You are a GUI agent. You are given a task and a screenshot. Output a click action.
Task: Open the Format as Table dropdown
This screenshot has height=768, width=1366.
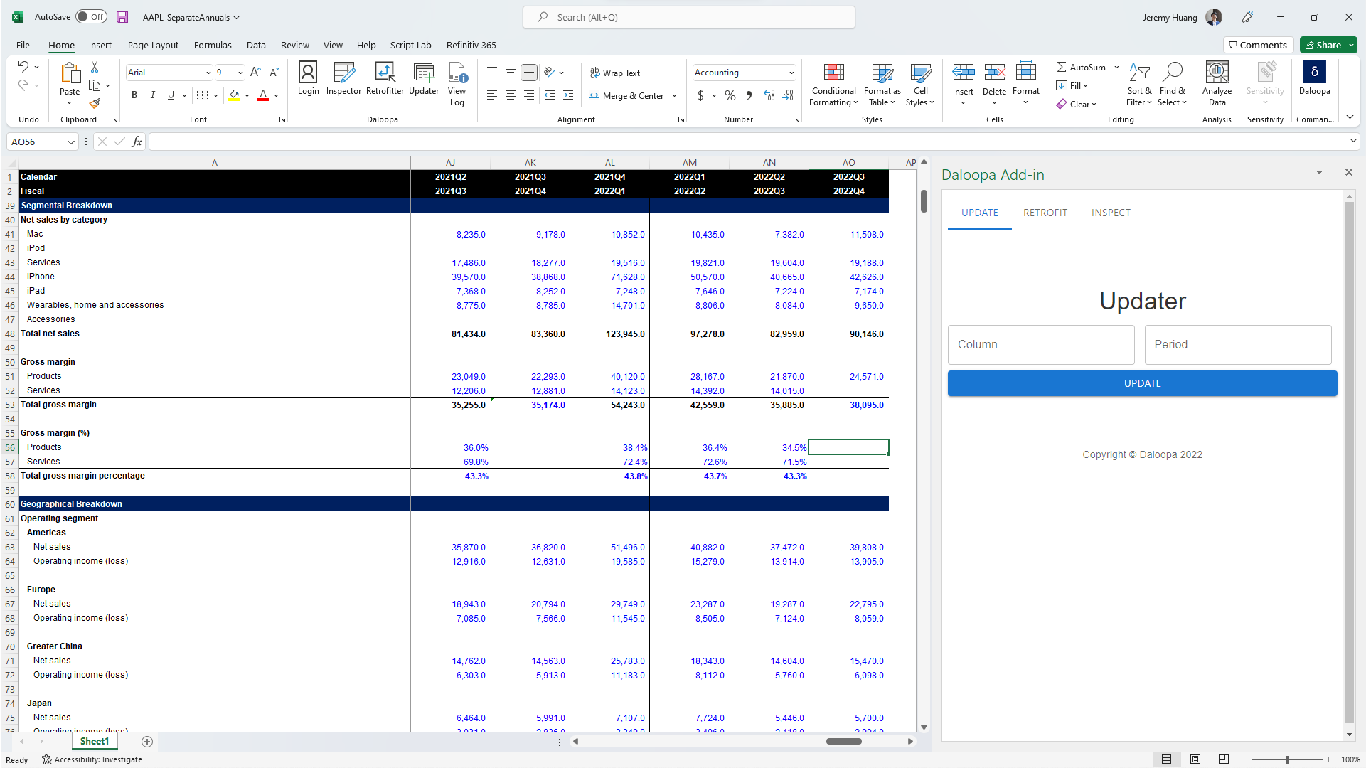point(883,84)
